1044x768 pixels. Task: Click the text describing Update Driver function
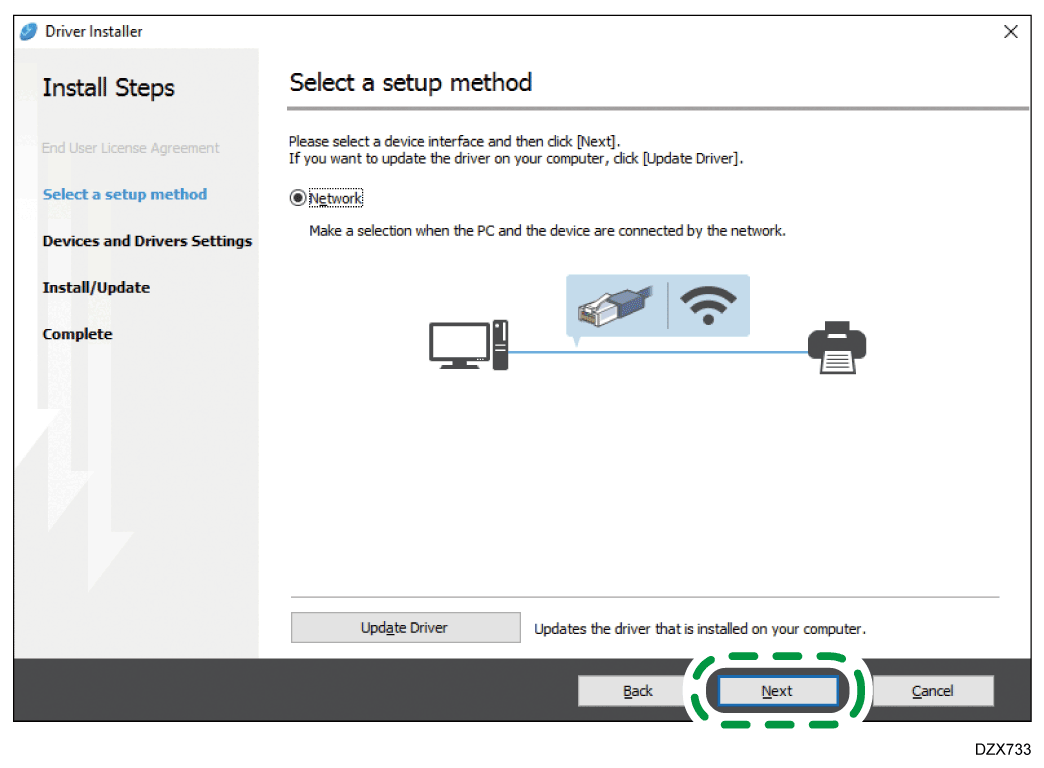point(699,629)
